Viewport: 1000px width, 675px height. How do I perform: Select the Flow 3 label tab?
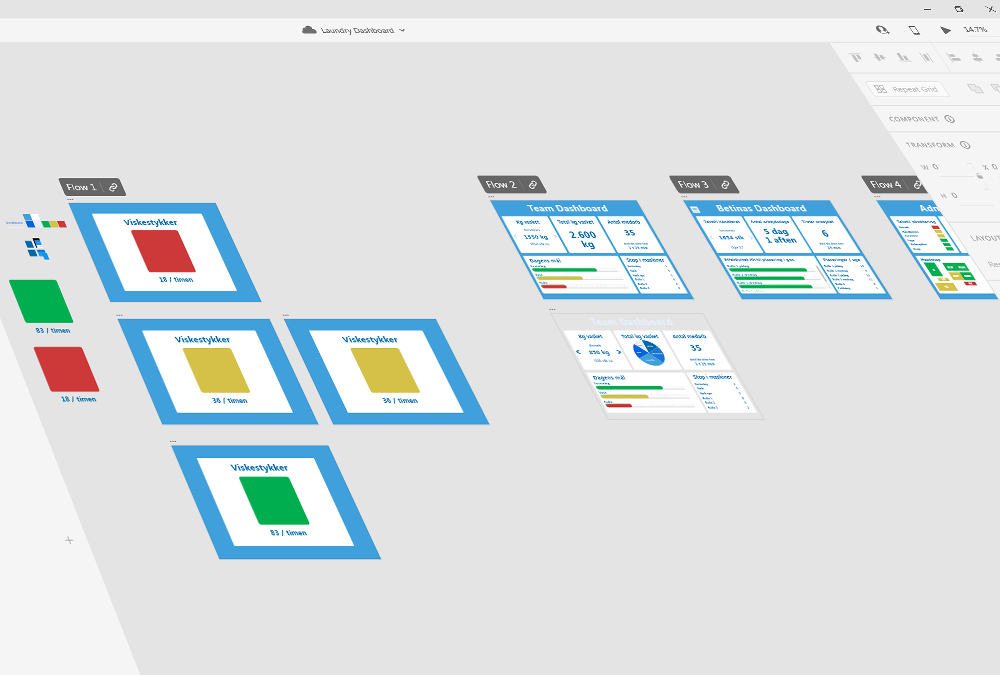(x=692, y=185)
